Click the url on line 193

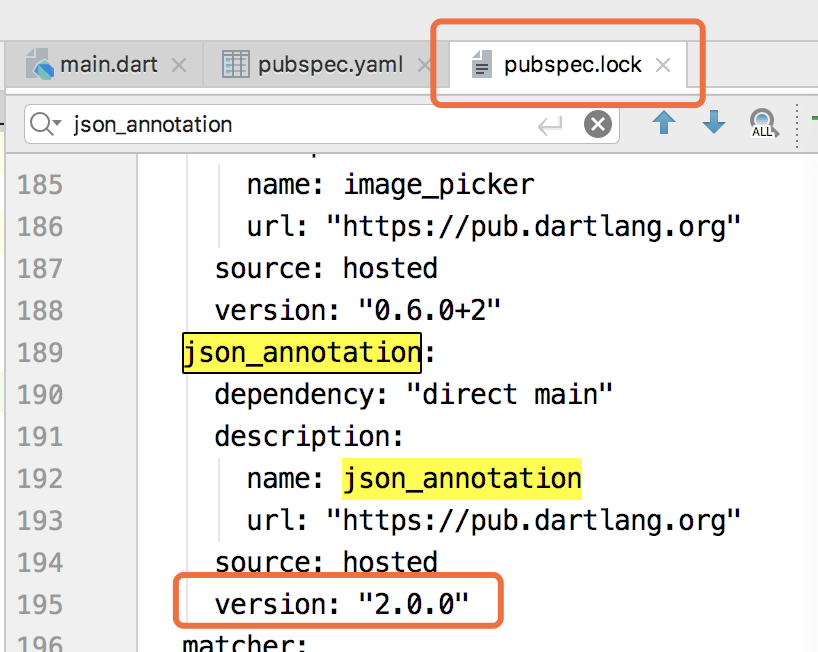point(494,521)
